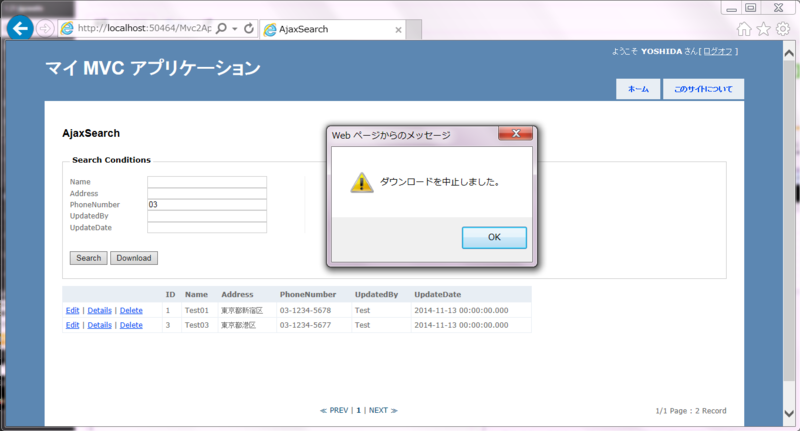This screenshot has height=431, width=800.
Task: Click the window maximize button
Action: (751, 8)
